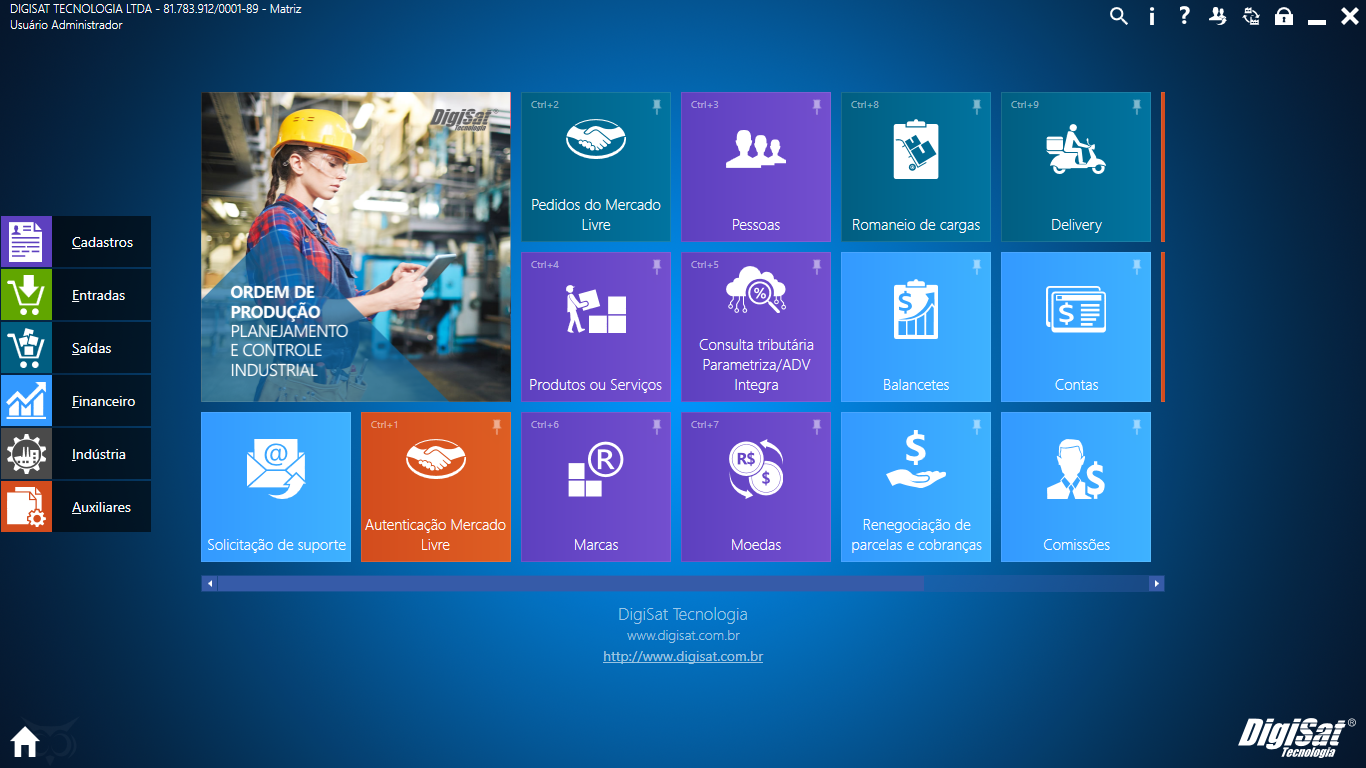Click the switch company factory icon
This screenshot has width=1366, height=768.
1251,16
